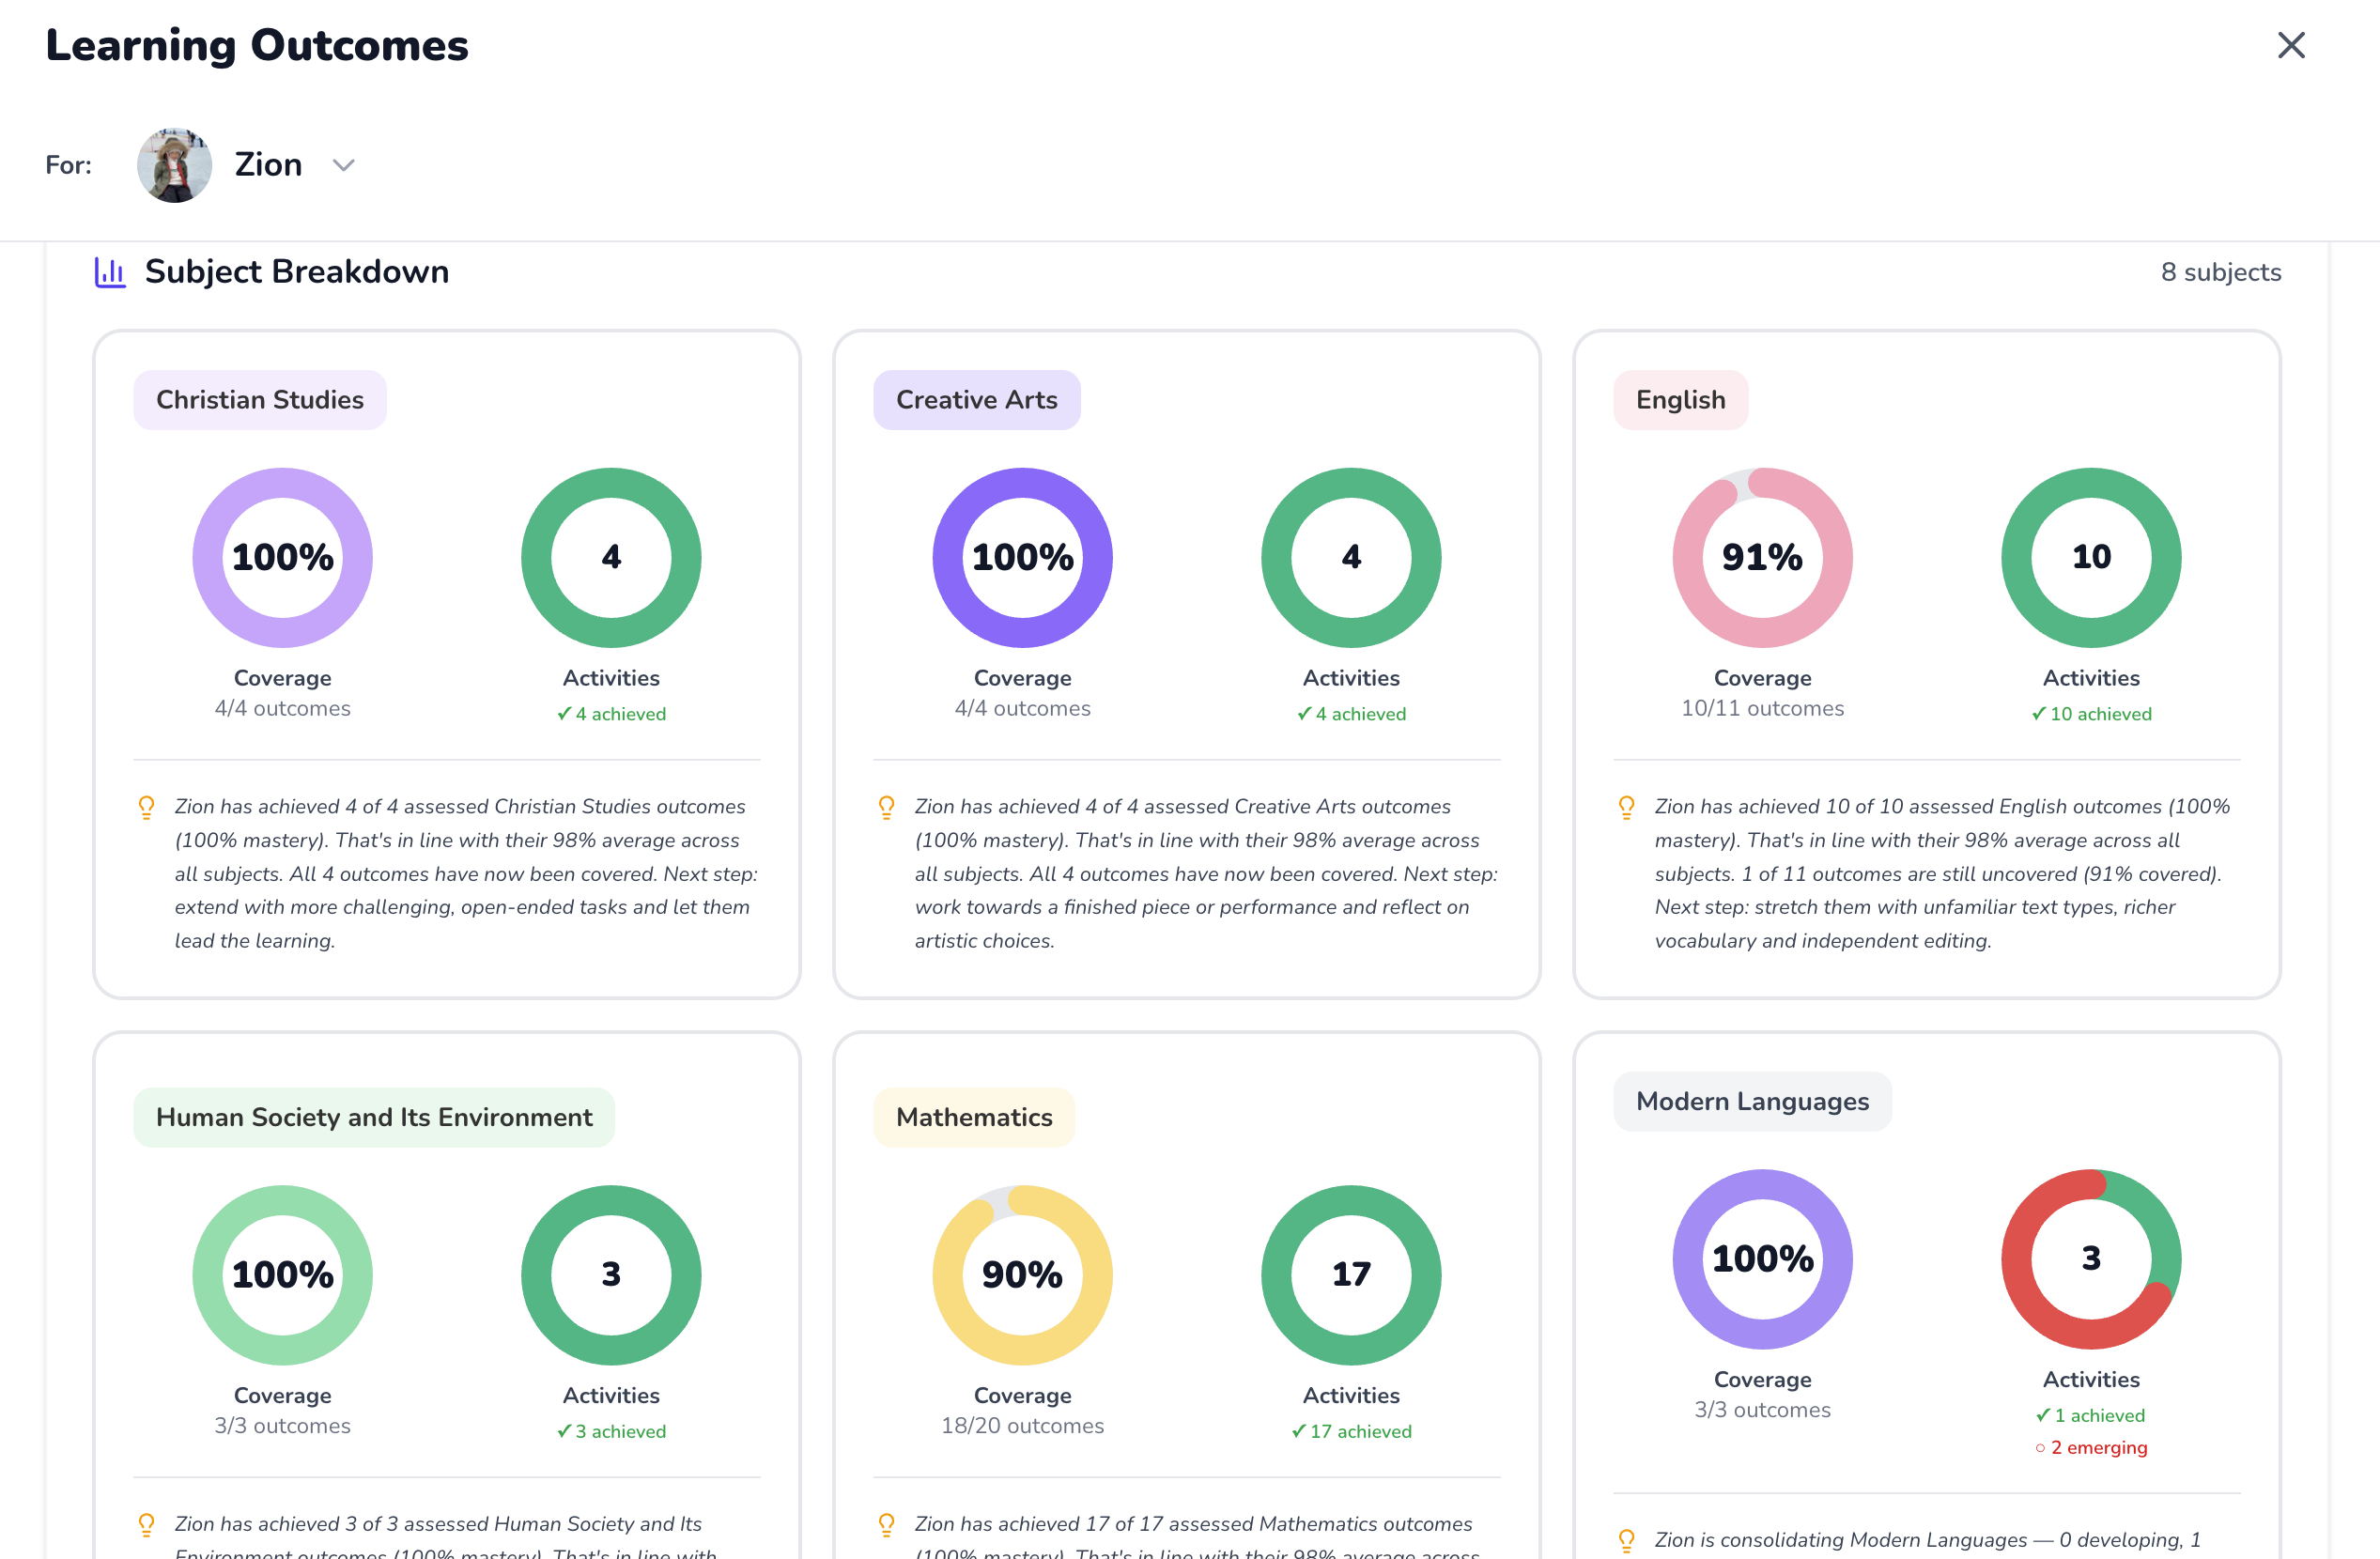Click English activities ring showing 10
The width and height of the screenshot is (2380, 1559).
2091,557
